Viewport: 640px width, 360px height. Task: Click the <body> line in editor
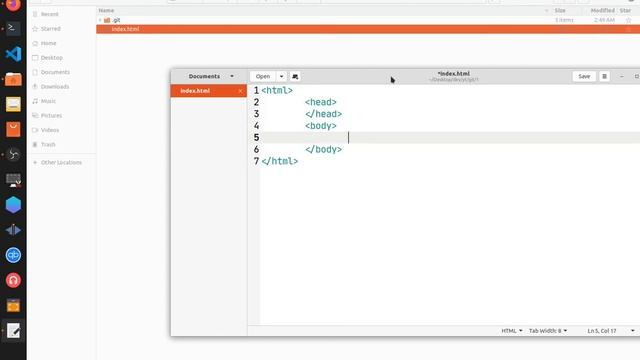321,126
